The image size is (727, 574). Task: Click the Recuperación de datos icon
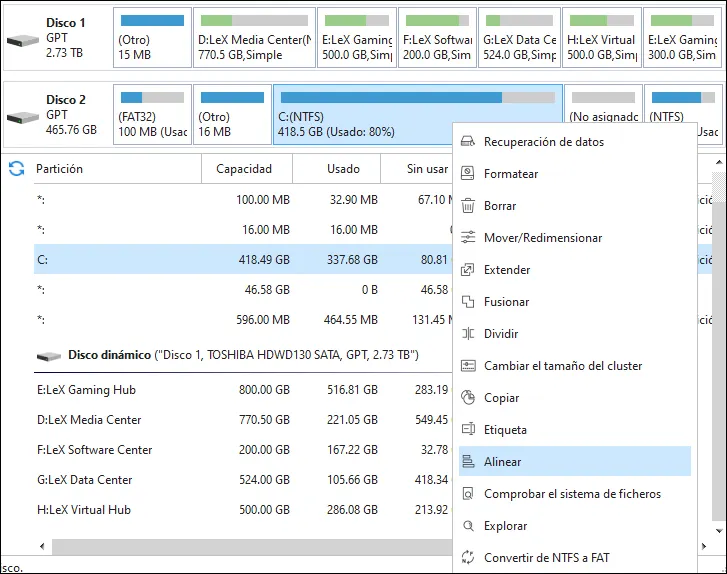pos(468,141)
